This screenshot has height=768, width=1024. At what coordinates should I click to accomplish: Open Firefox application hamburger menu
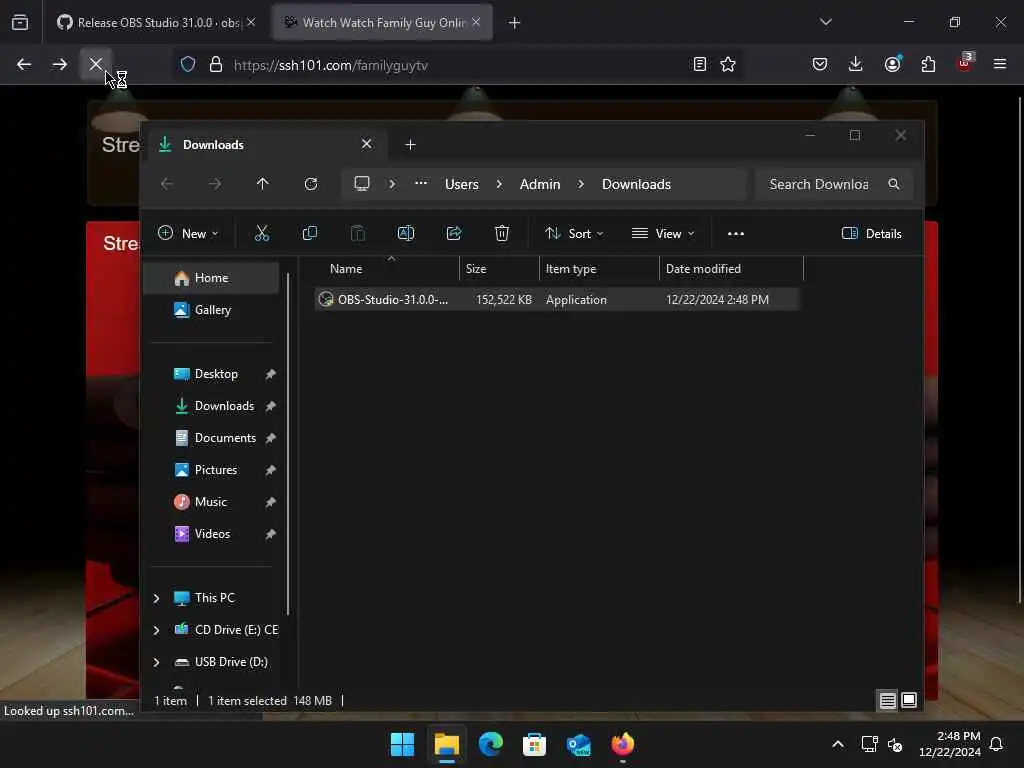(x=999, y=64)
